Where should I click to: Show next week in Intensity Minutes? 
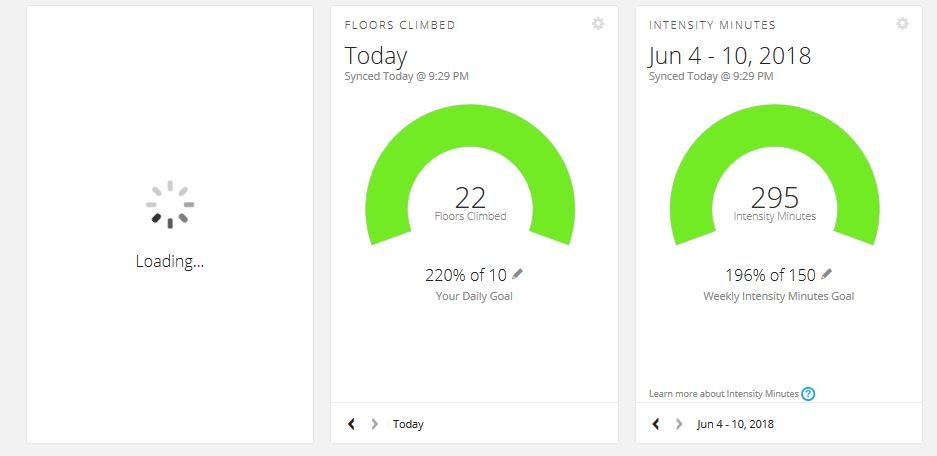point(679,424)
